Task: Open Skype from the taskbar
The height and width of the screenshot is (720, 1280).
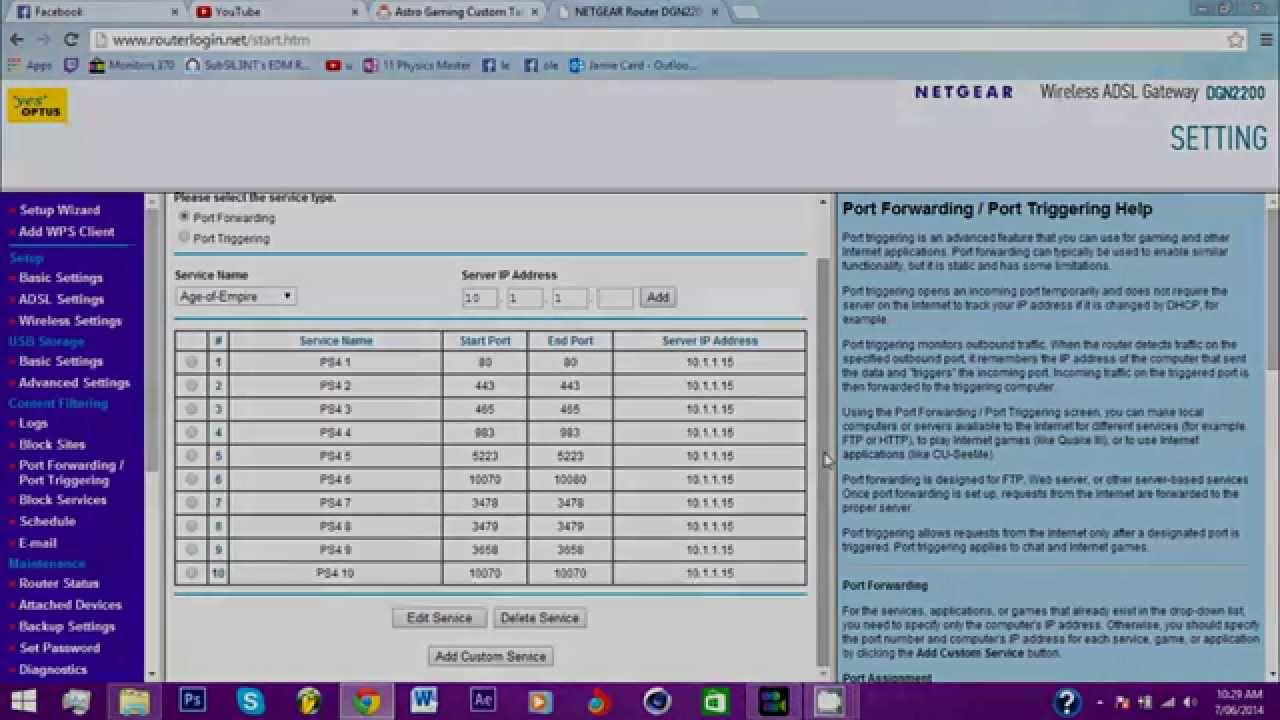Action: pyautogui.click(x=250, y=702)
